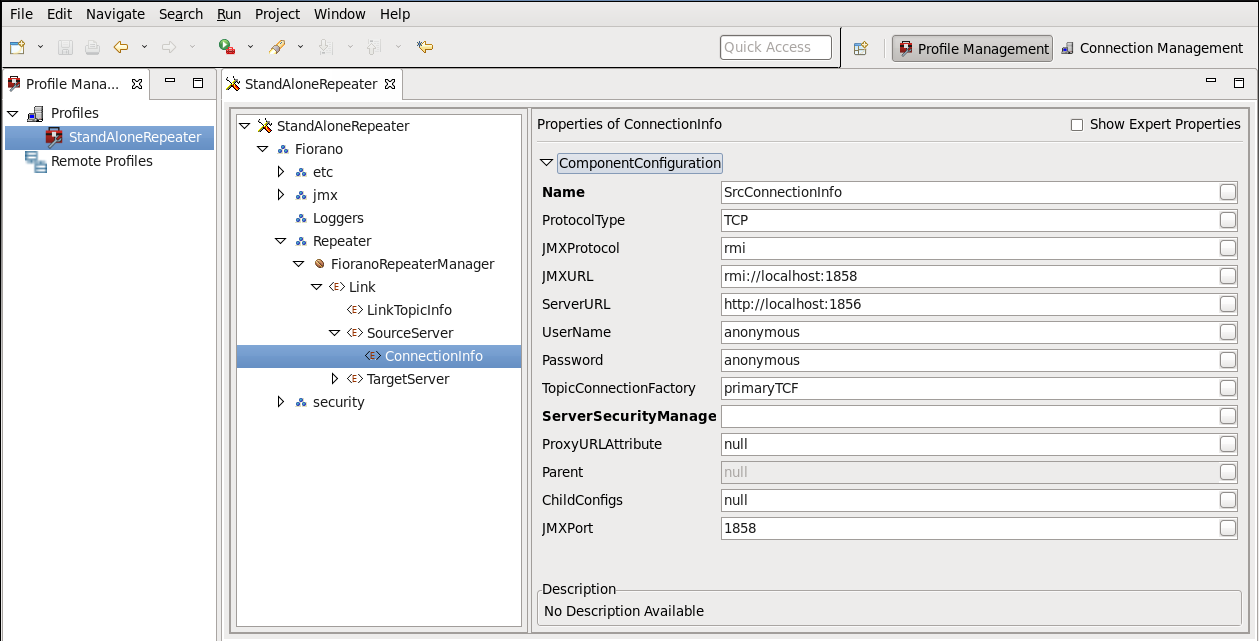Click the Quick Access search field
This screenshot has height=641, width=1259.
click(776, 47)
